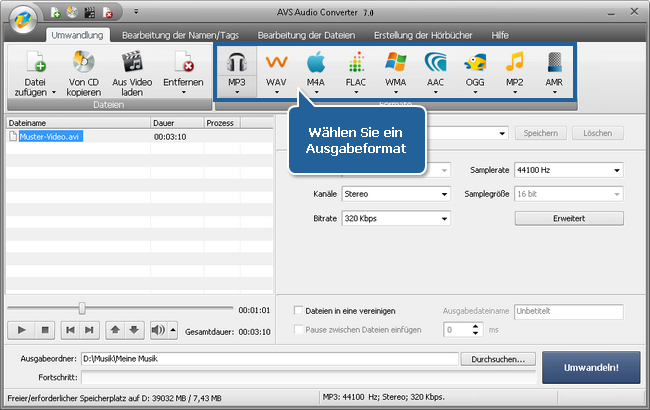Click the Ausgabeordner path field

click(270, 359)
